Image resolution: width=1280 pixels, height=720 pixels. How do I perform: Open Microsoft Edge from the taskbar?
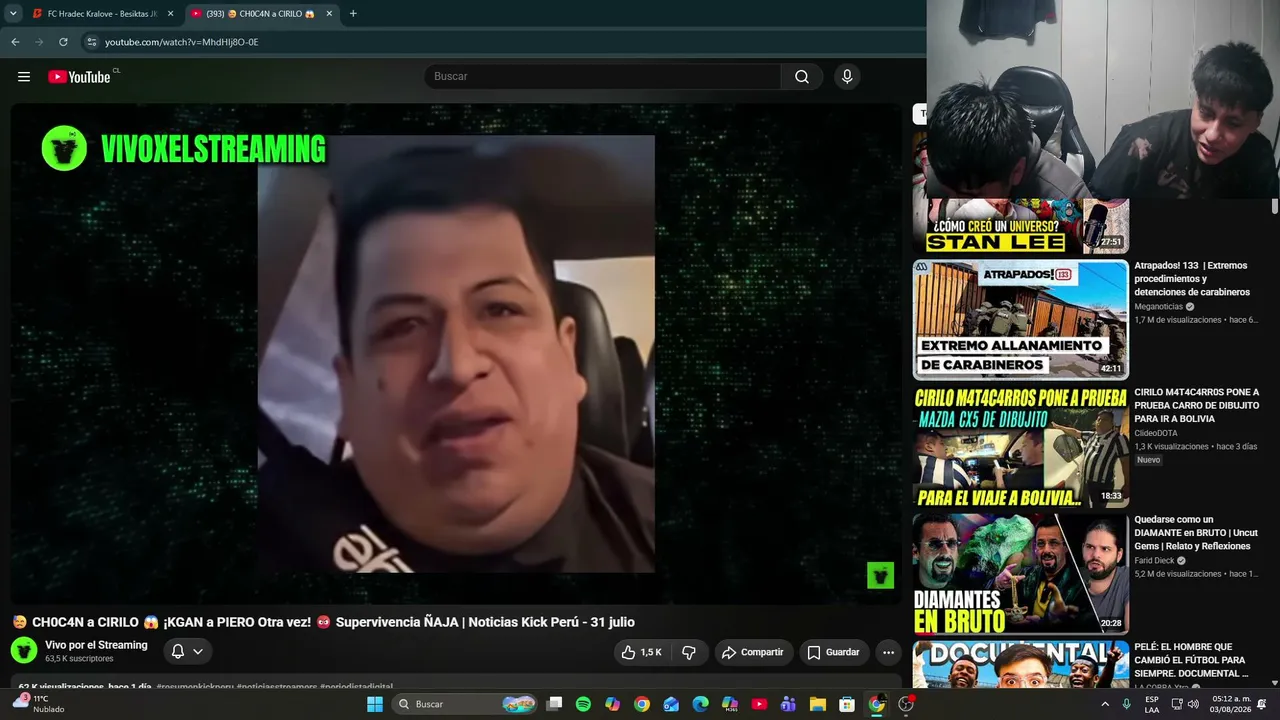(700, 704)
